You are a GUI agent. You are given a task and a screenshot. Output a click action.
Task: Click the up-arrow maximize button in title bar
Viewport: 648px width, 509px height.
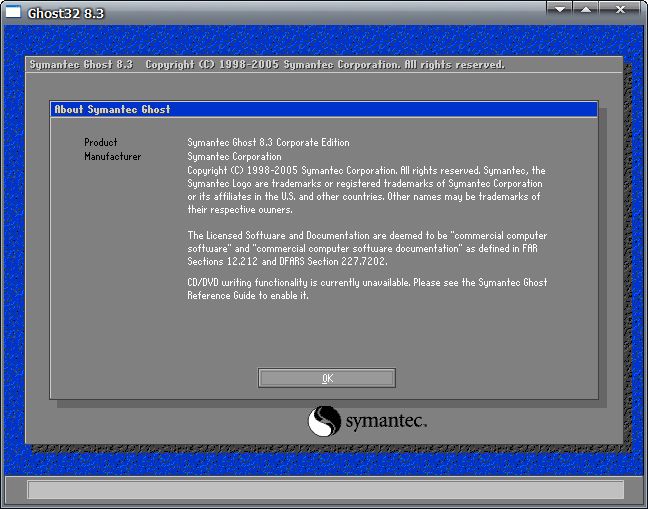(587, 9)
